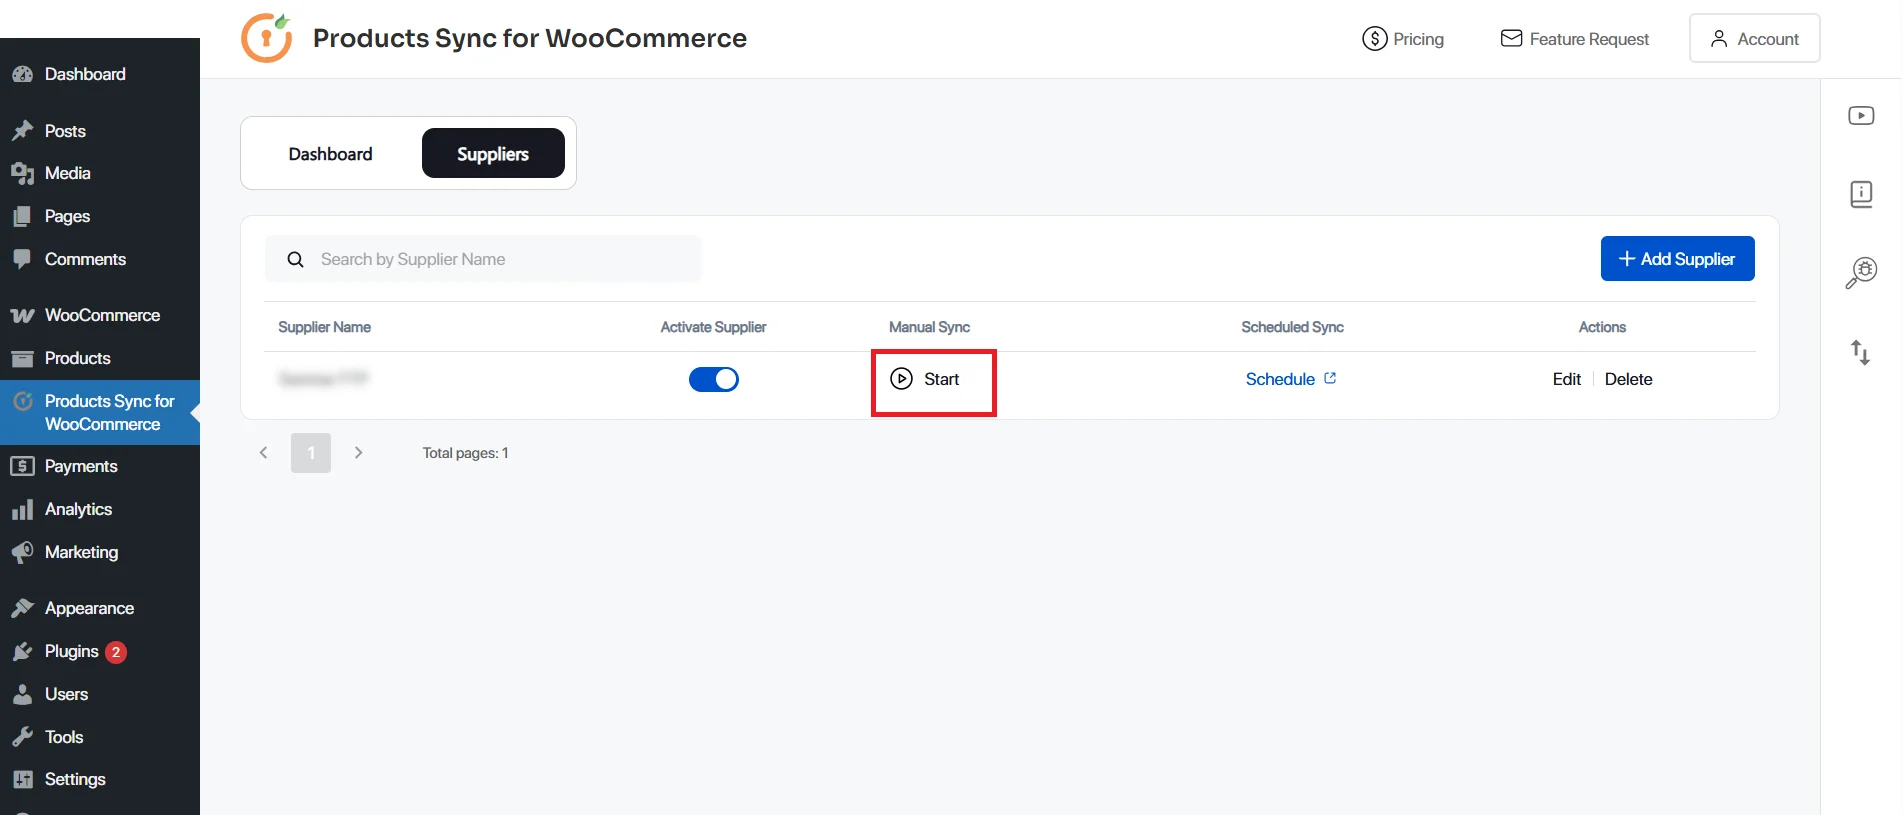The height and width of the screenshot is (815, 1903).
Task: Open the Pricing link
Action: point(1403,39)
